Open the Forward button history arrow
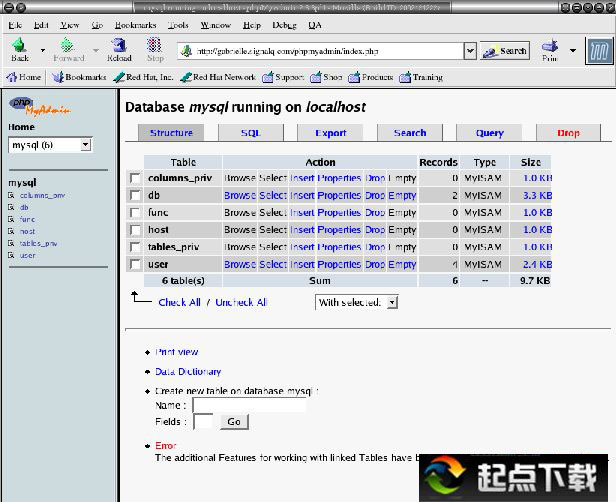The width and height of the screenshot is (616, 502). [96, 50]
